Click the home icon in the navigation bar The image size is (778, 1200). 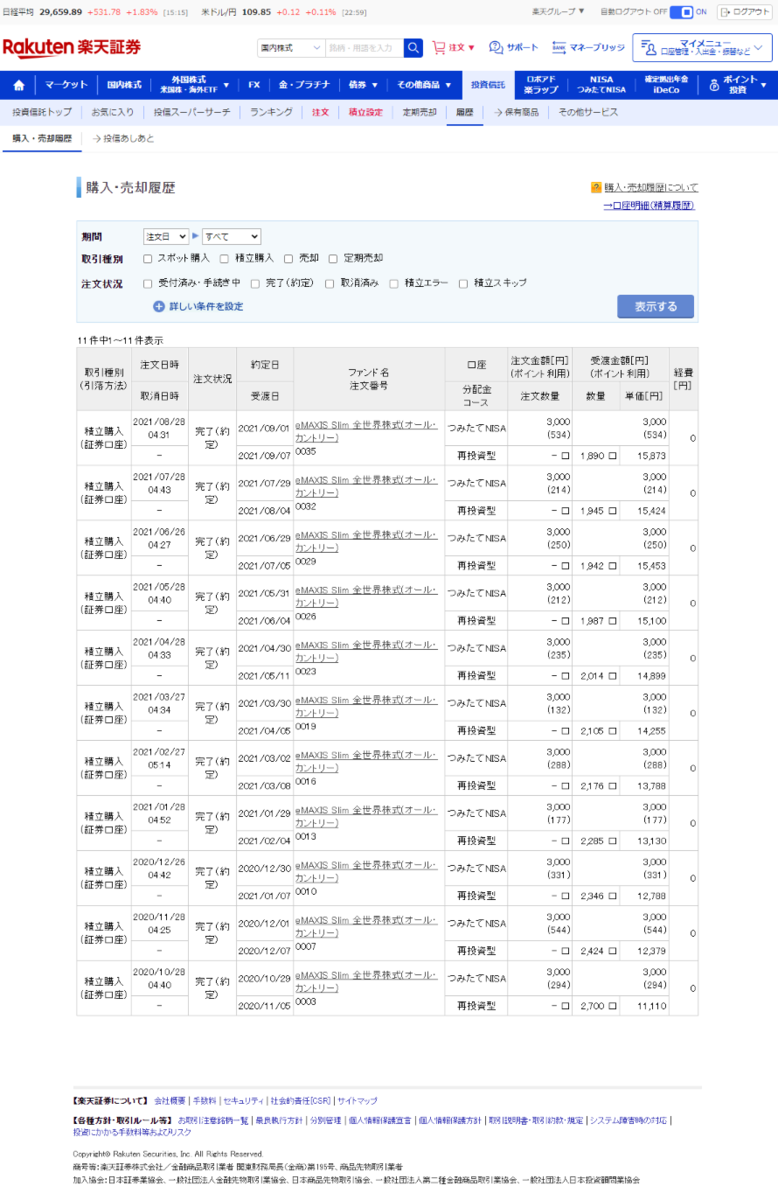(x=19, y=85)
